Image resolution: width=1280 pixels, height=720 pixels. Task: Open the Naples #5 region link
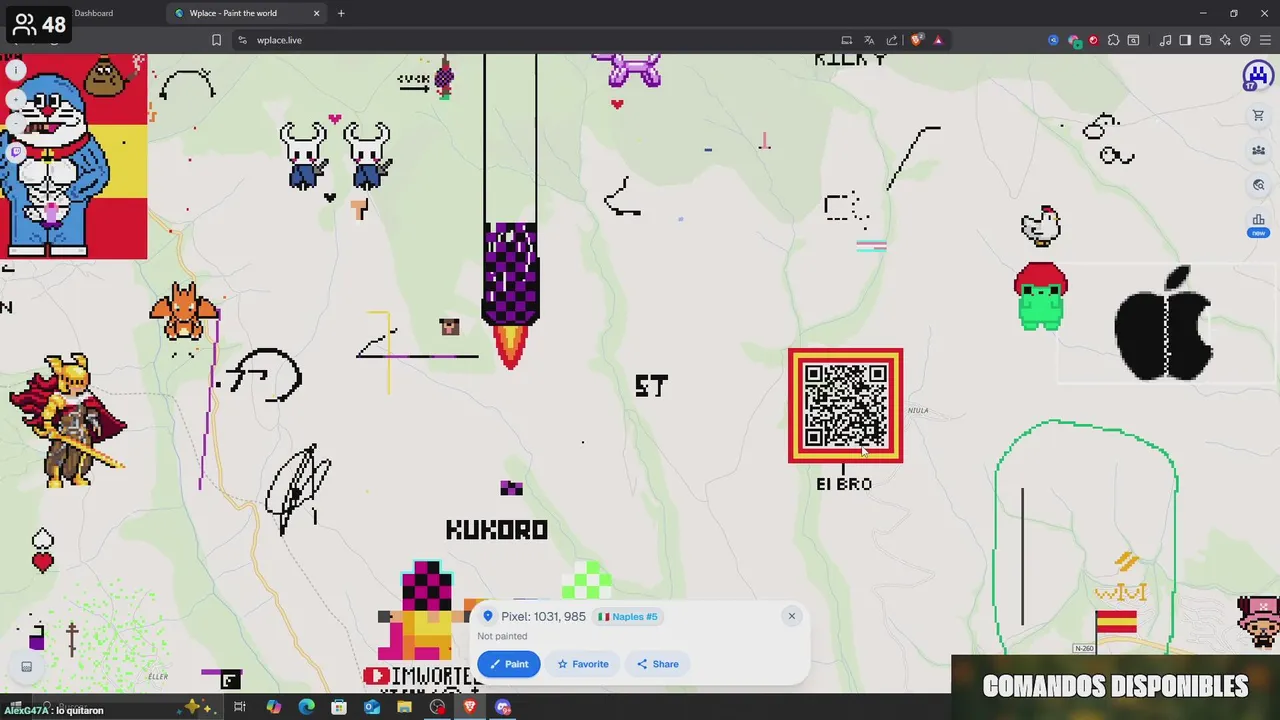(628, 617)
